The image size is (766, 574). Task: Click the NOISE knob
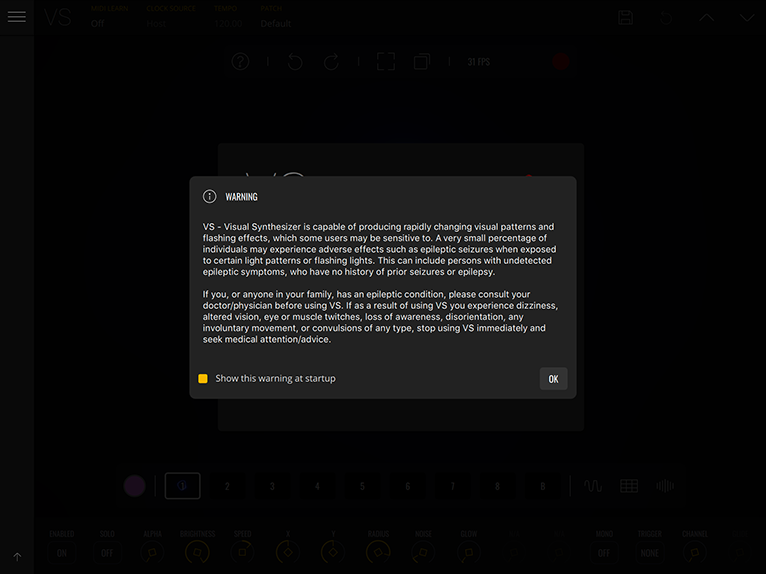(423, 553)
